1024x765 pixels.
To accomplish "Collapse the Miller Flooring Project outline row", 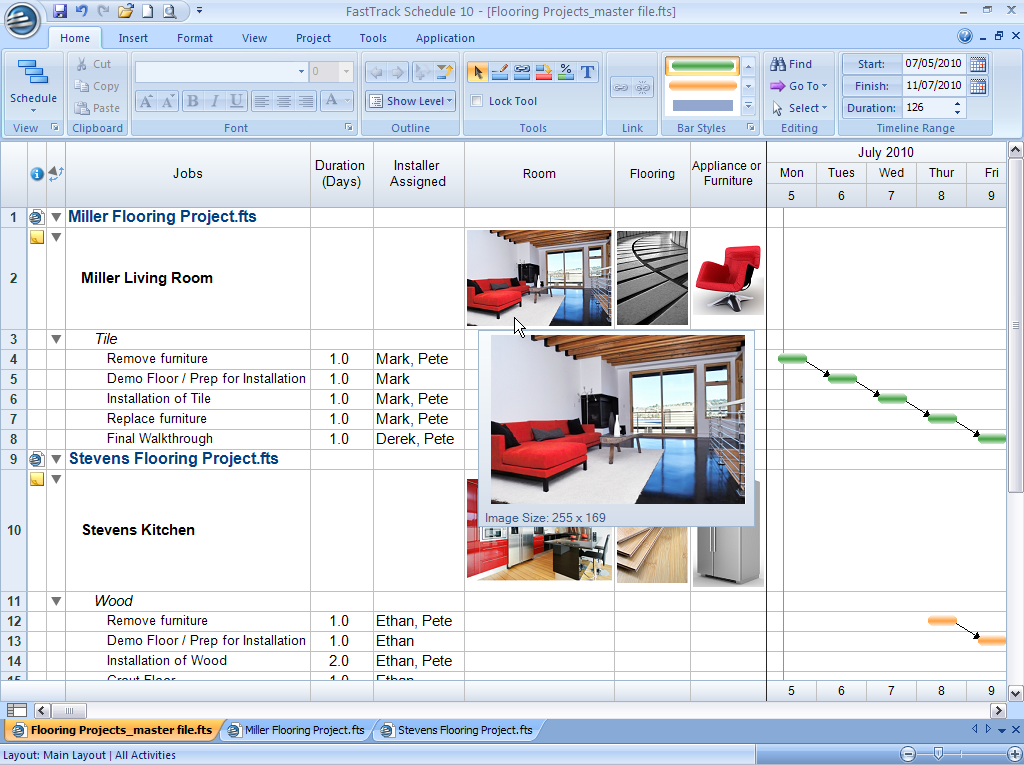I will (x=56, y=217).
